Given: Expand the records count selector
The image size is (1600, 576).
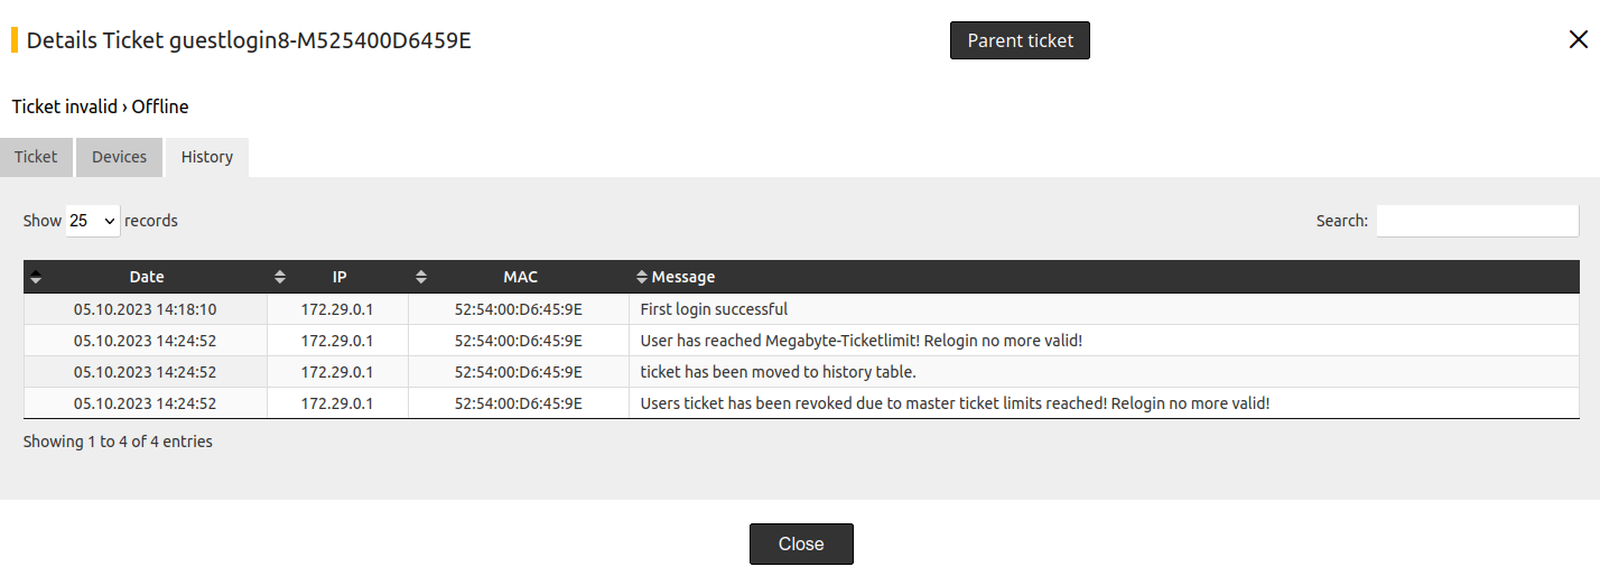Looking at the screenshot, I should point(92,220).
